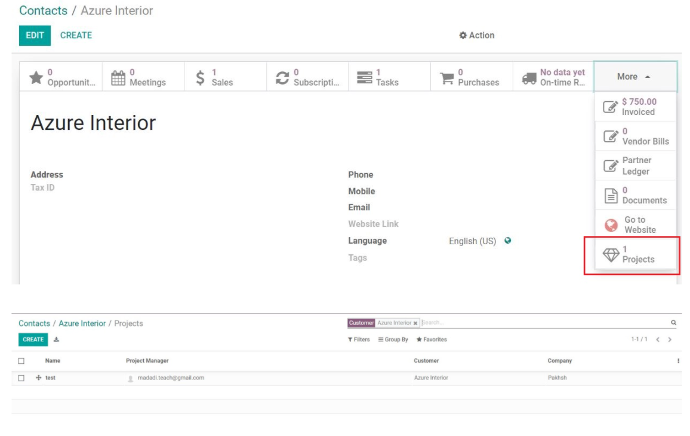Click the export download icon next to Create
Screen dimensions: 690x436
56,339
